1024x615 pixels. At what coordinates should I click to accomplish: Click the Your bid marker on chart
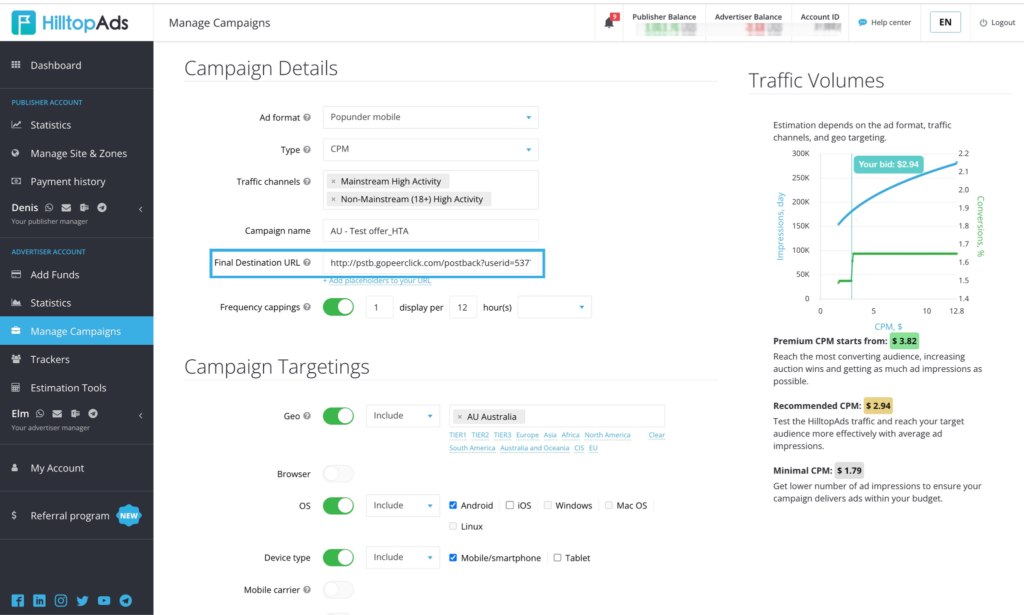[x=888, y=165]
